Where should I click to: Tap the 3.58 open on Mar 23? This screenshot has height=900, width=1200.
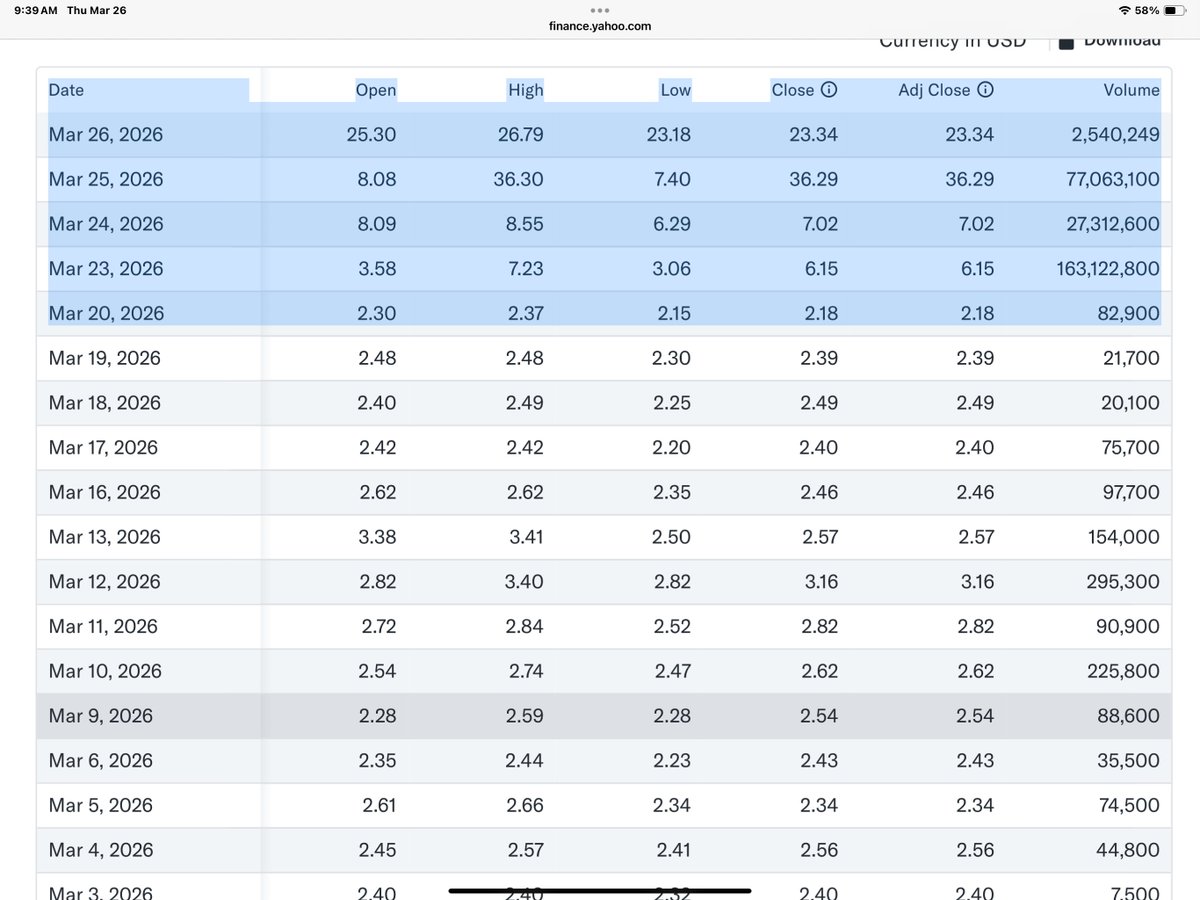[378, 268]
